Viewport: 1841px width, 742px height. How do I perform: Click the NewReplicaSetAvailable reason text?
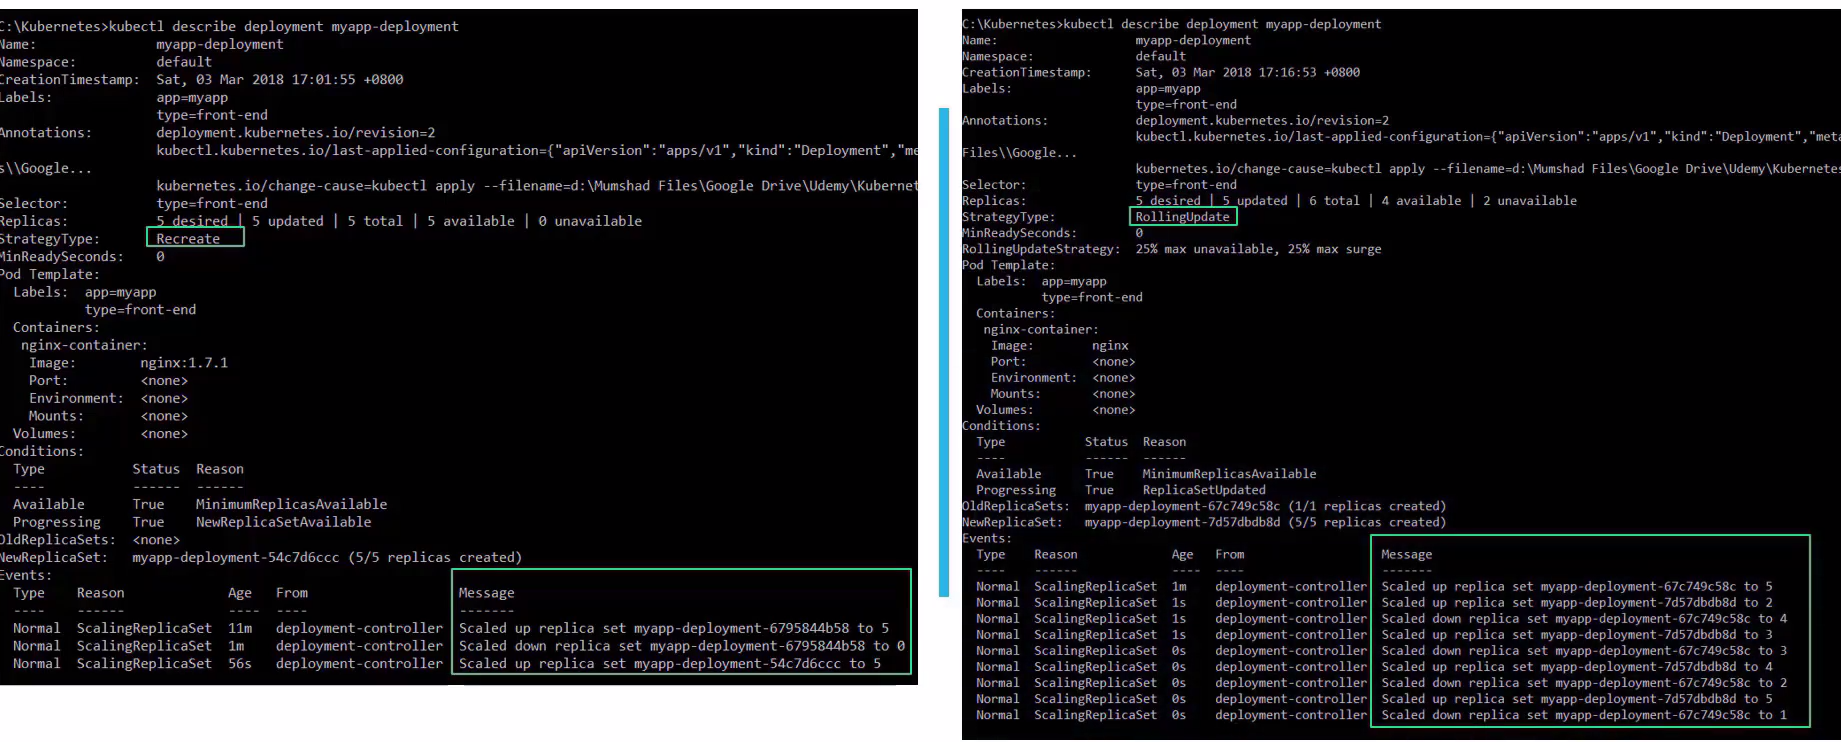[x=283, y=522]
